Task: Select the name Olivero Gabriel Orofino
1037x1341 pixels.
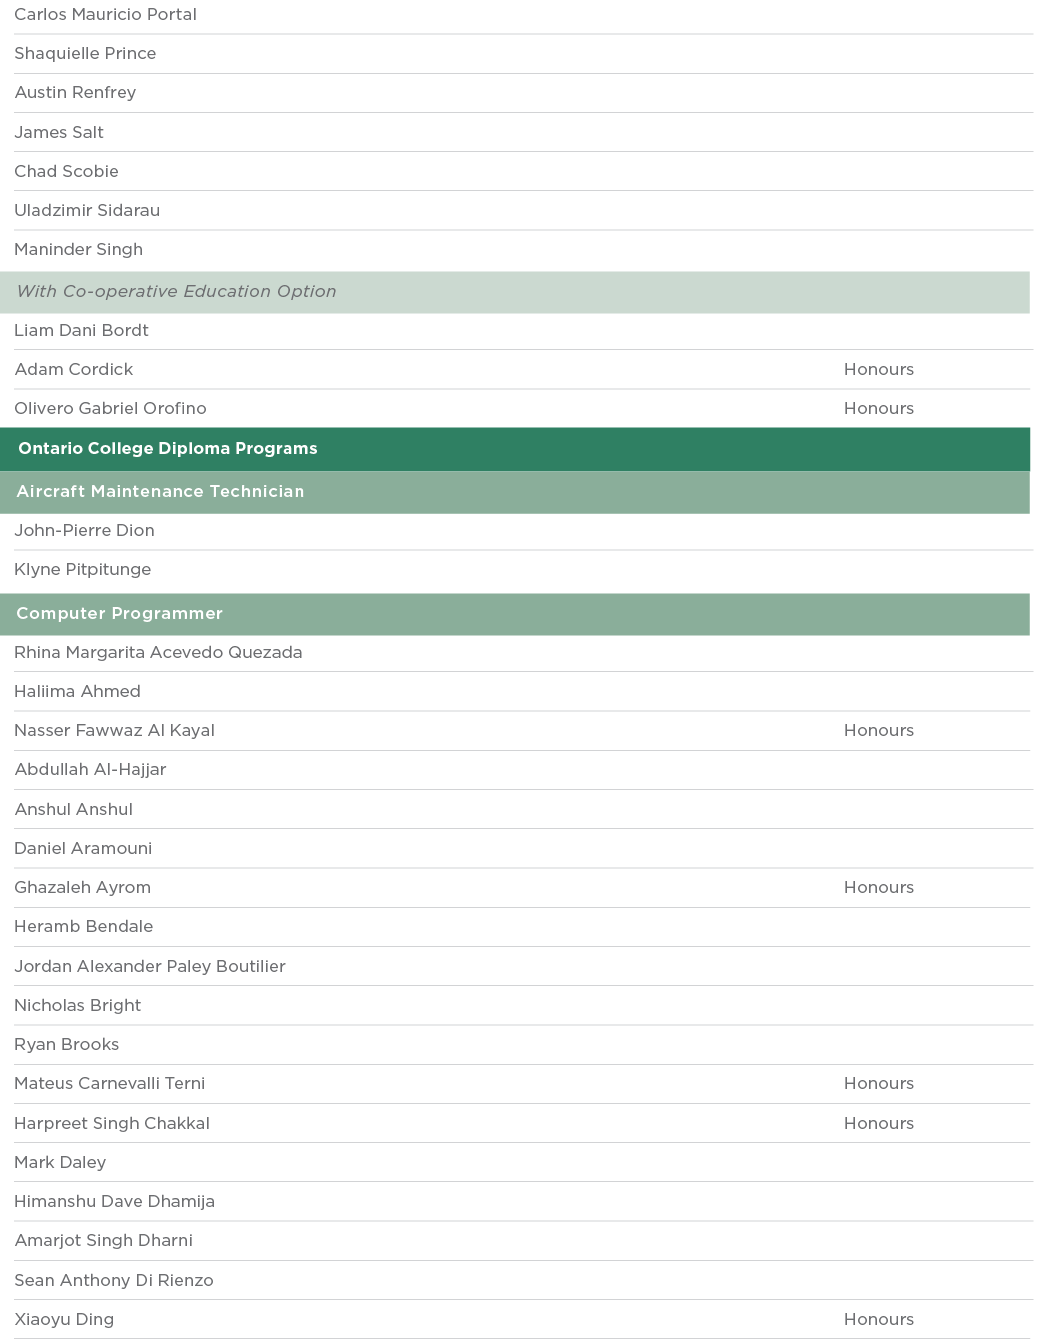Action: (110, 409)
